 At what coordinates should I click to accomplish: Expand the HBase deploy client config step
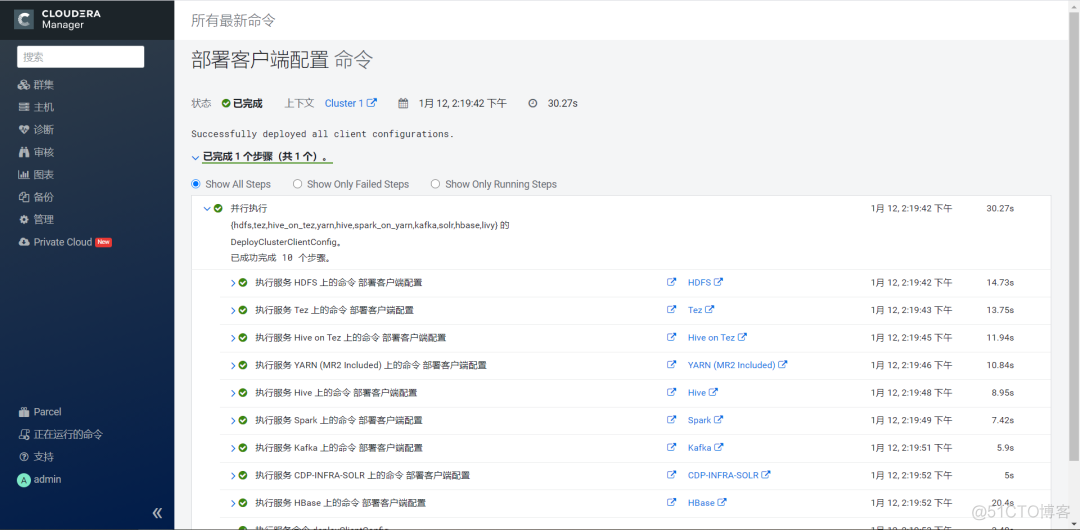[233, 503]
